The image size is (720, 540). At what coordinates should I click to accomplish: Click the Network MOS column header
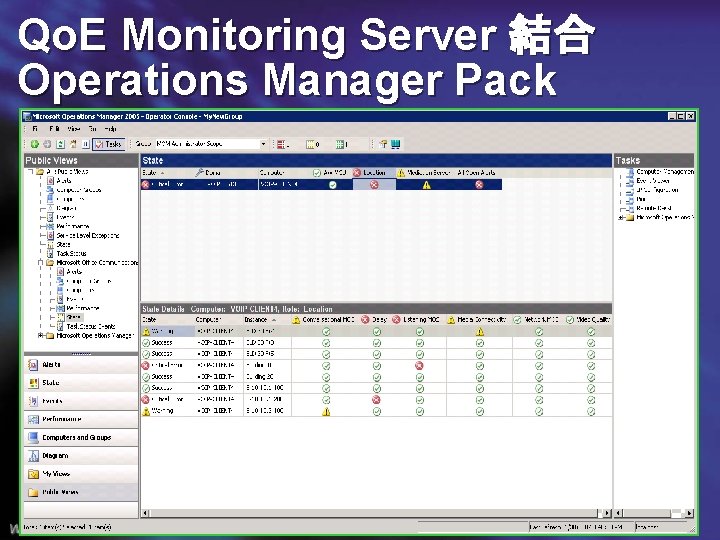tap(537, 320)
